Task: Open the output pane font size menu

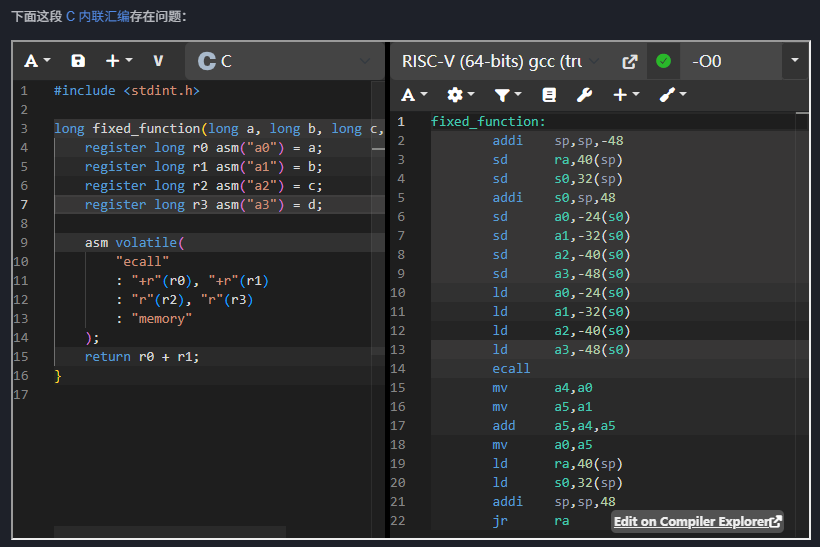Action: pyautogui.click(x=414, y=95)
